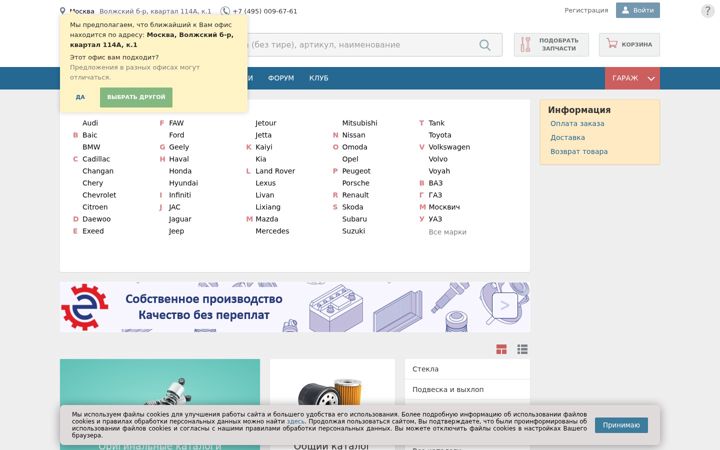Click the Собственное производство banner
The image size is (720, 450).
pyautogui.click(x=295, y=307)
